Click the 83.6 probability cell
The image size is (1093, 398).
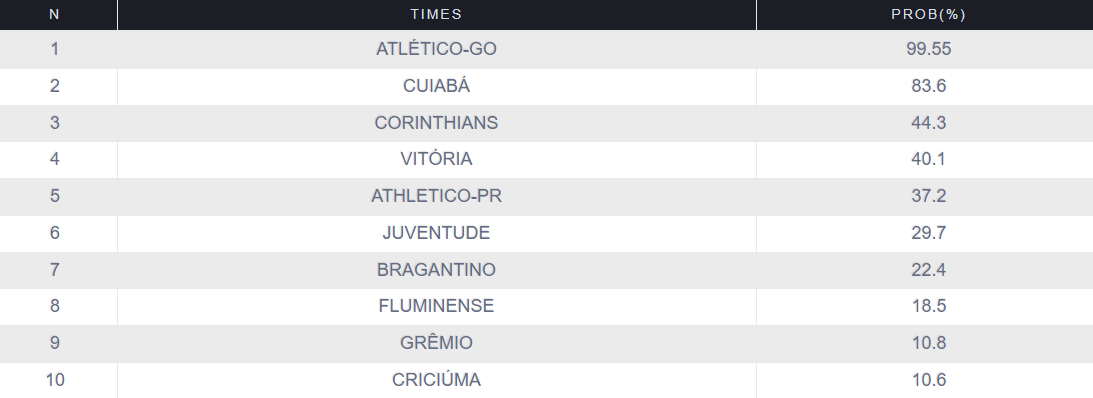coord(928,86)
